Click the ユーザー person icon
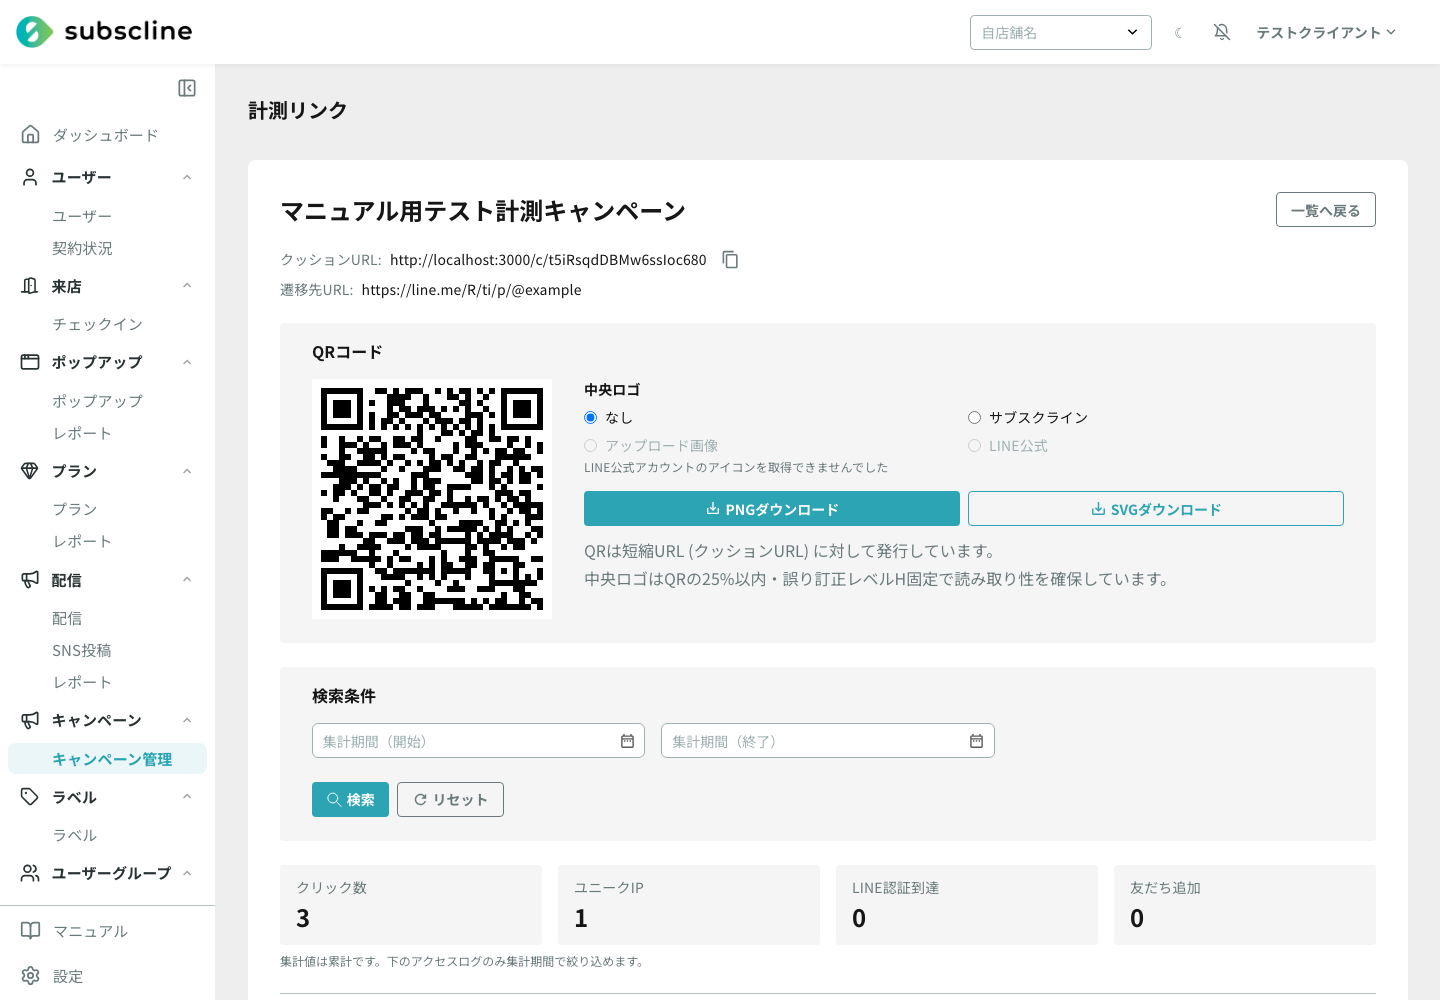The image size is (1440, 1000). (31, 177)
